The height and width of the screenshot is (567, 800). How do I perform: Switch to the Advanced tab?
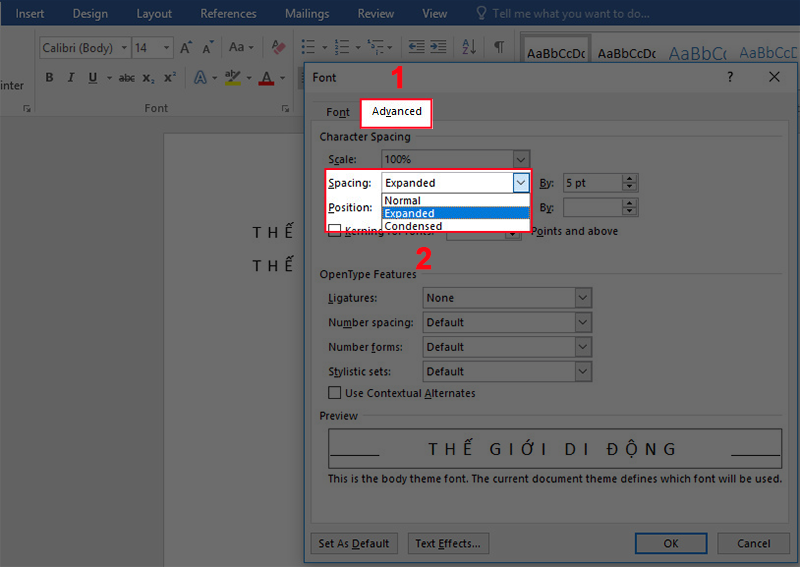tap(396, 111)
